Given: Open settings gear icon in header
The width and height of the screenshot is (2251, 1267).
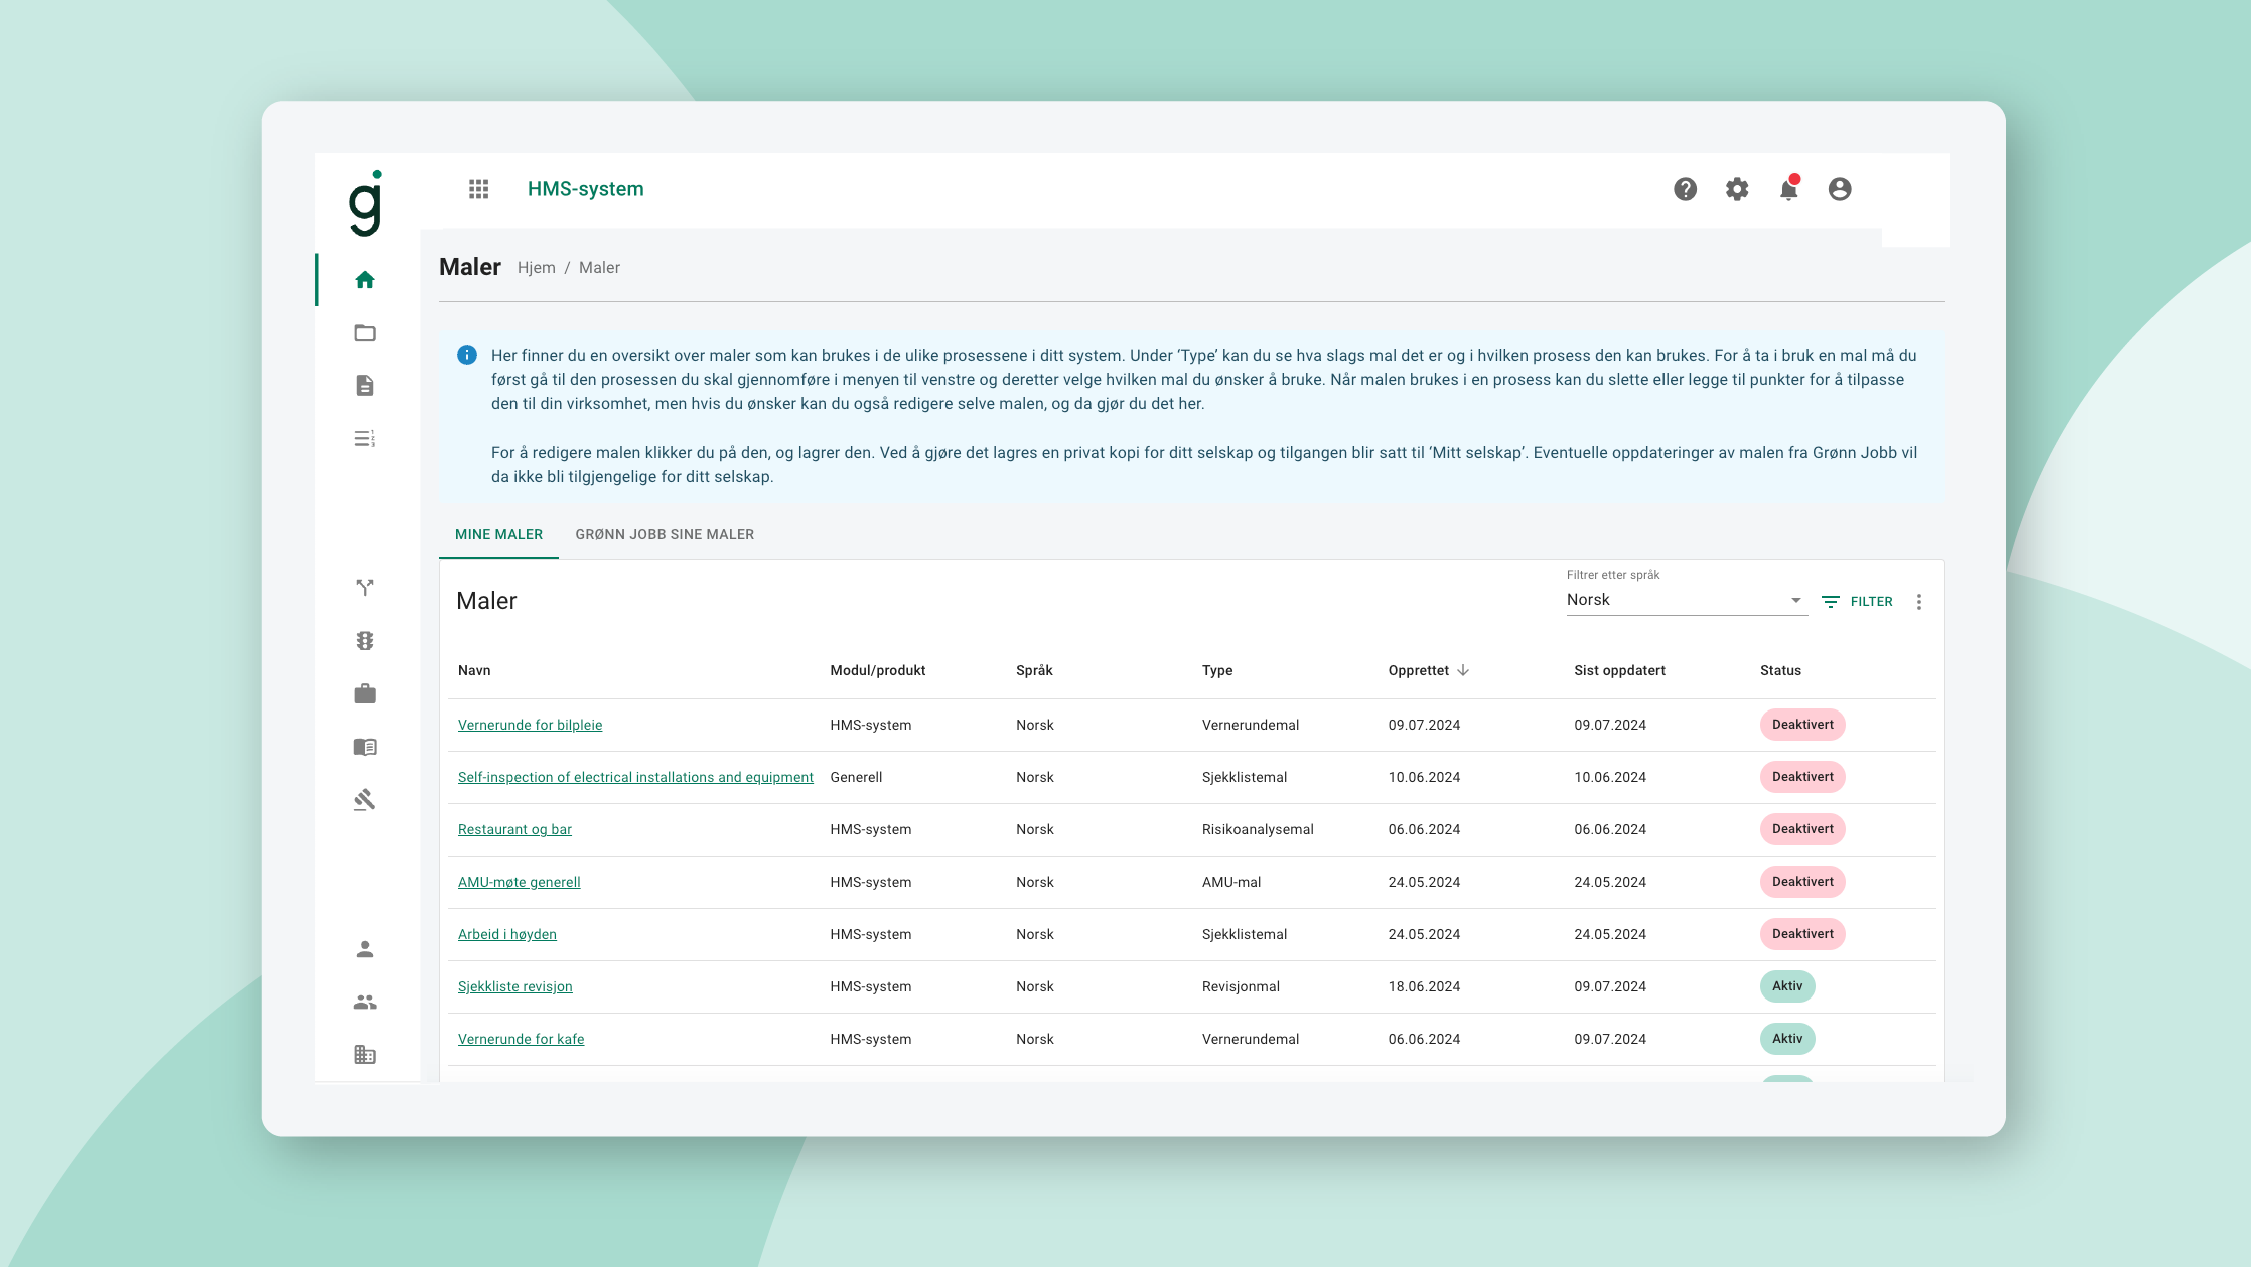Looking at the screenshot, I should point(1737,189).
